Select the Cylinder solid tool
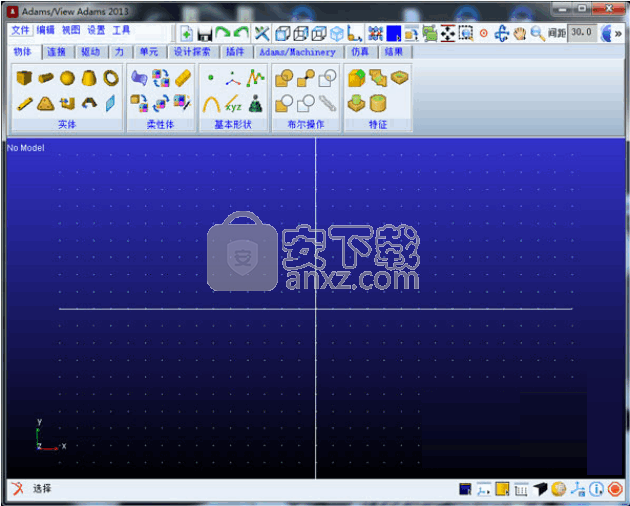Image resolution: width=630 pixels, height=506 pixels. click(x=46, y=78)
